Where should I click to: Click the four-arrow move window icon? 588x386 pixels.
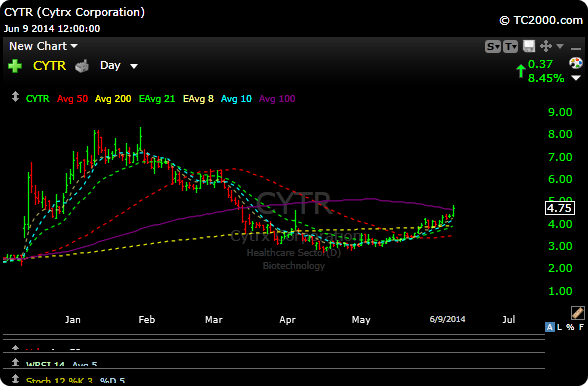click(546, 46)
